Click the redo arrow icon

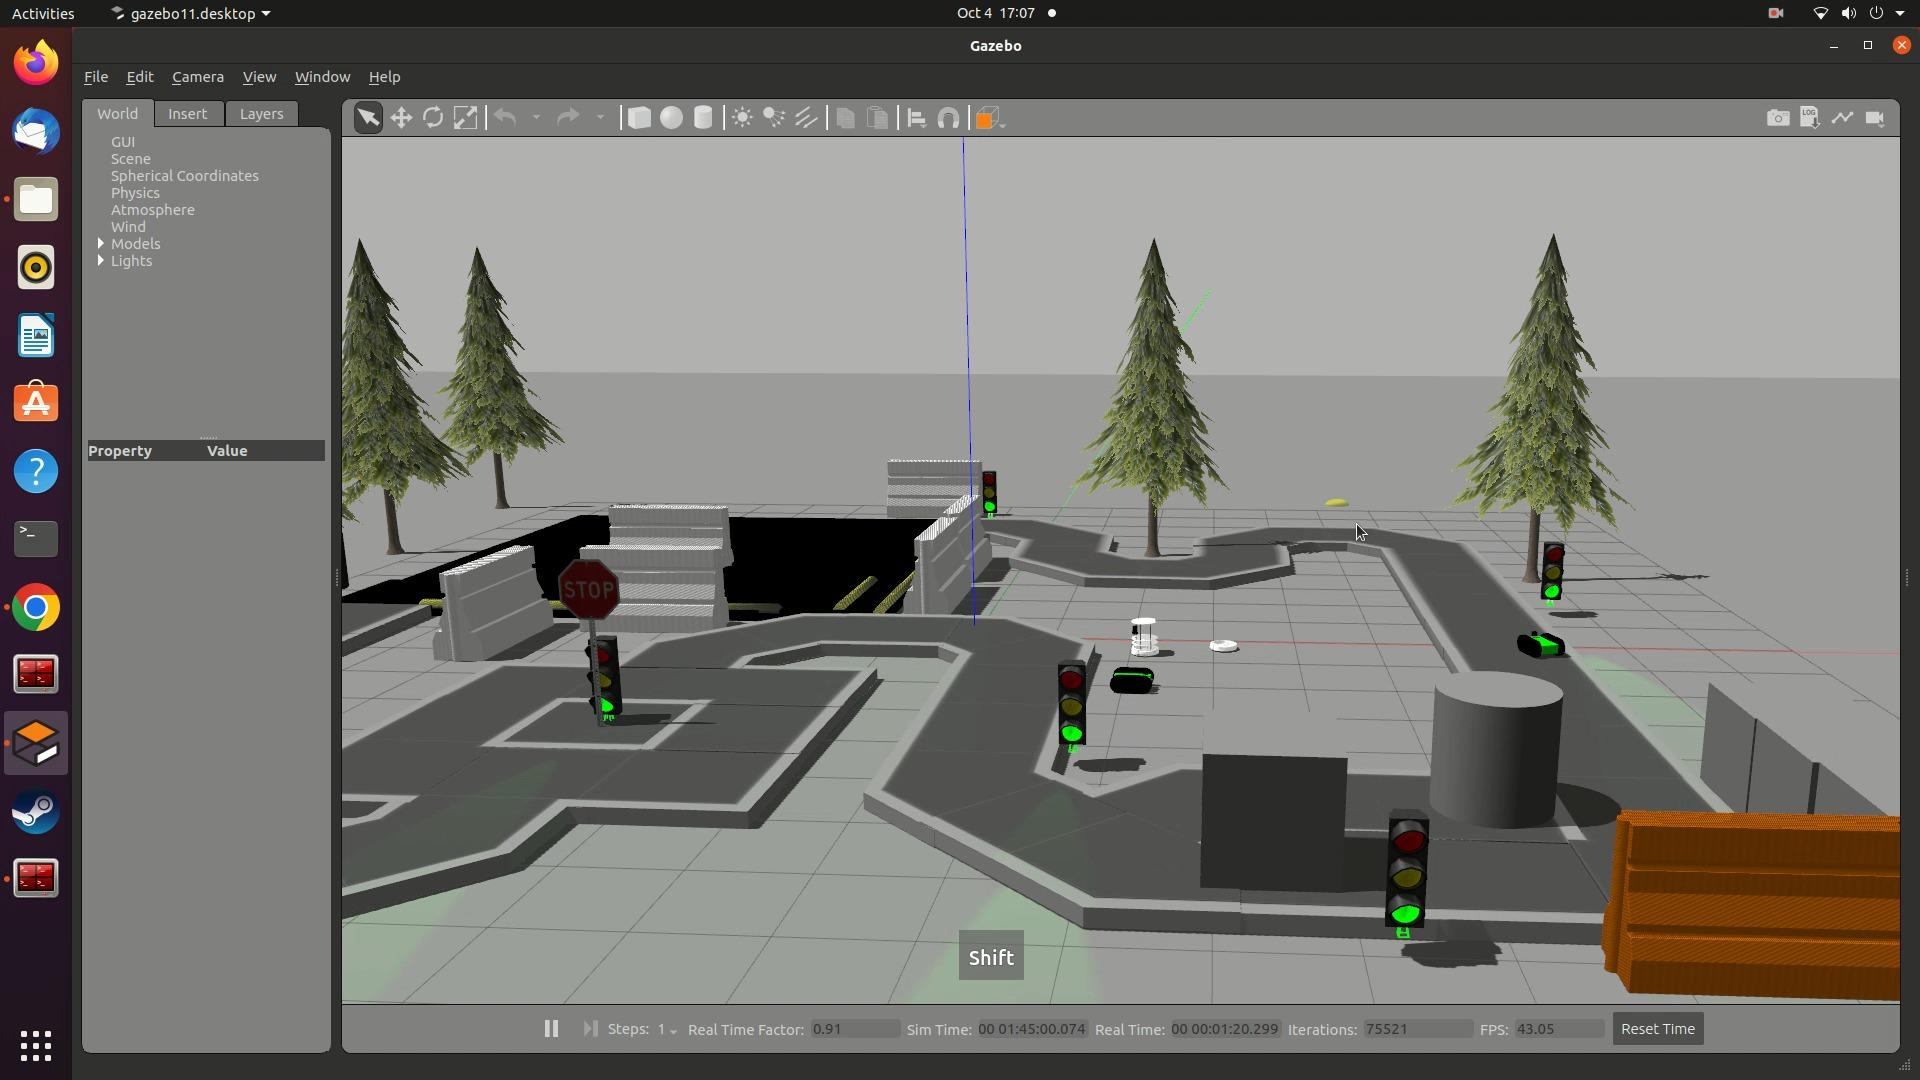point(568,118)
